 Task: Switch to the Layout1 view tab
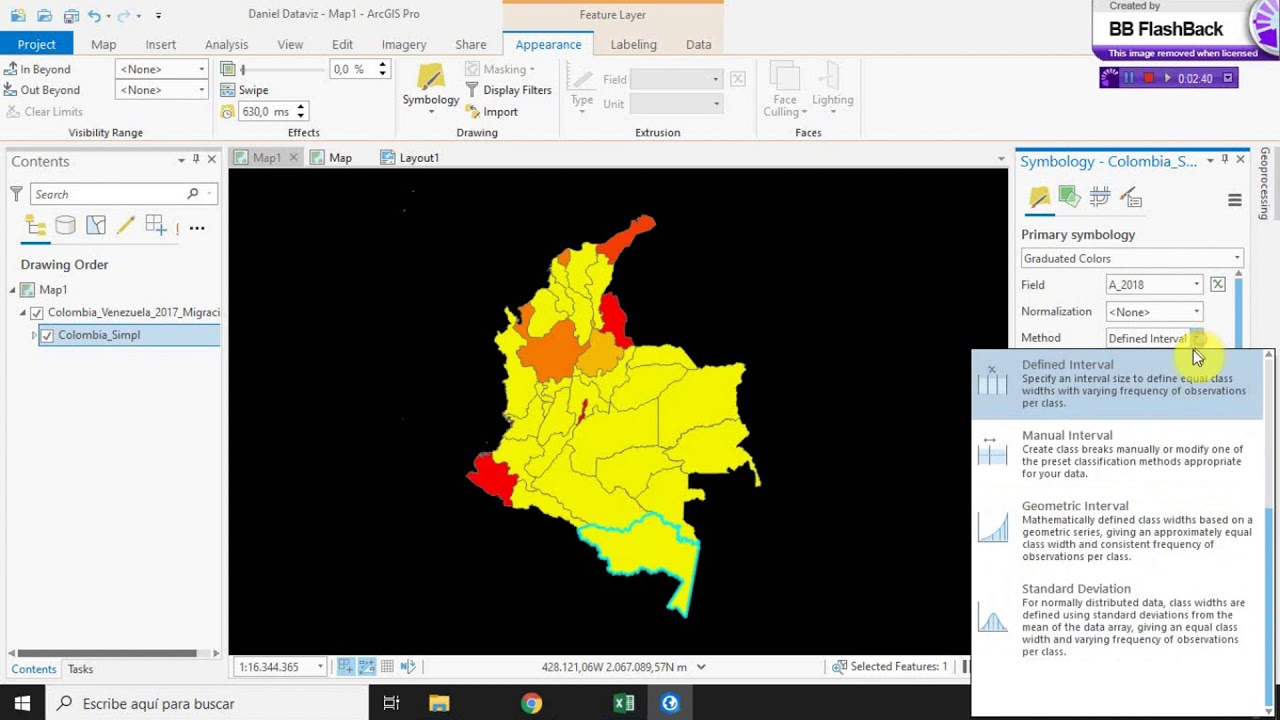click(x=410, y=158)
